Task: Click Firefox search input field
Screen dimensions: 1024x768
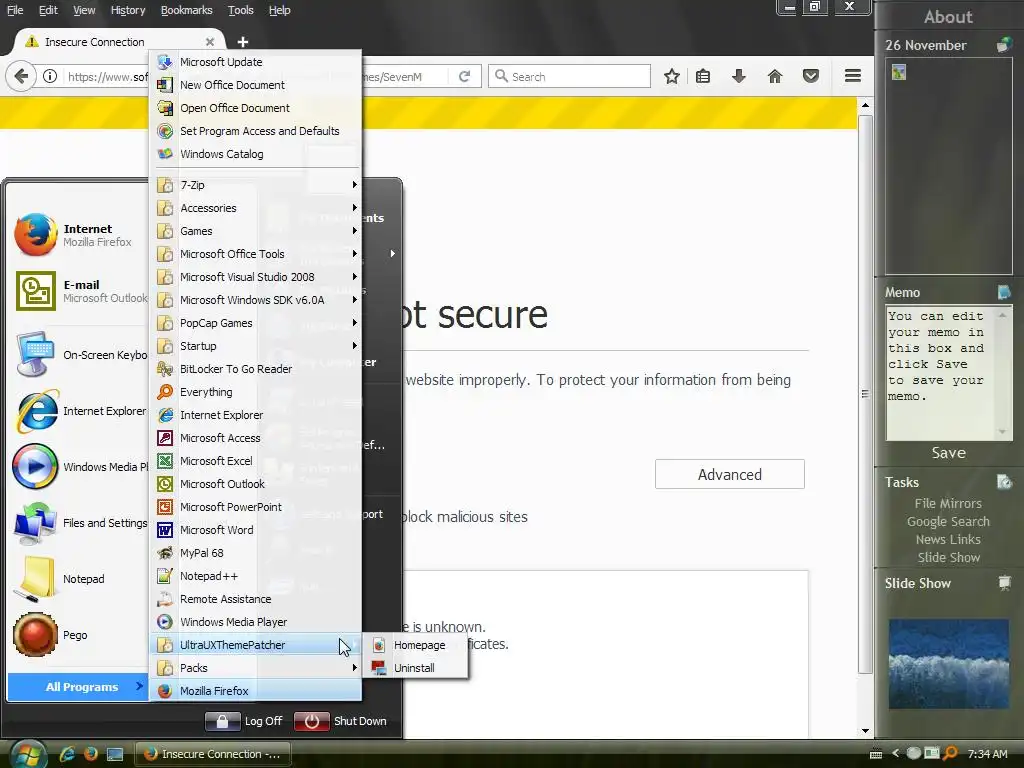Action: click(569, 76)
